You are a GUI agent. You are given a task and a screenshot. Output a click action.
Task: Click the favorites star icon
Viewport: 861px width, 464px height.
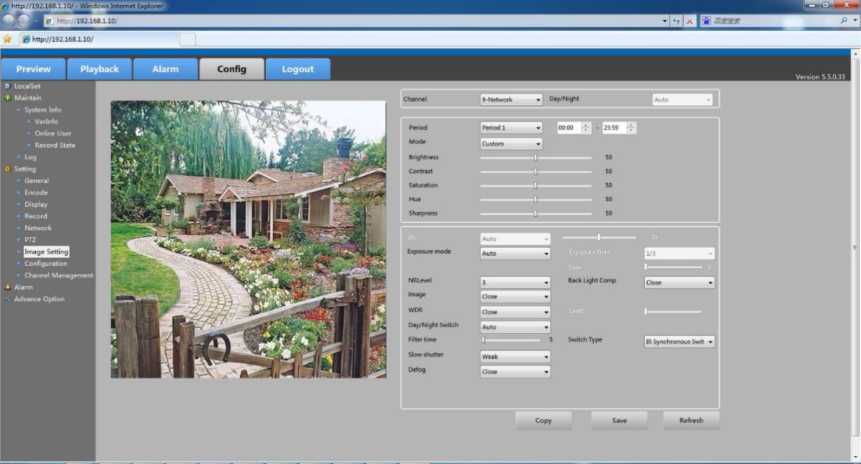8,39
